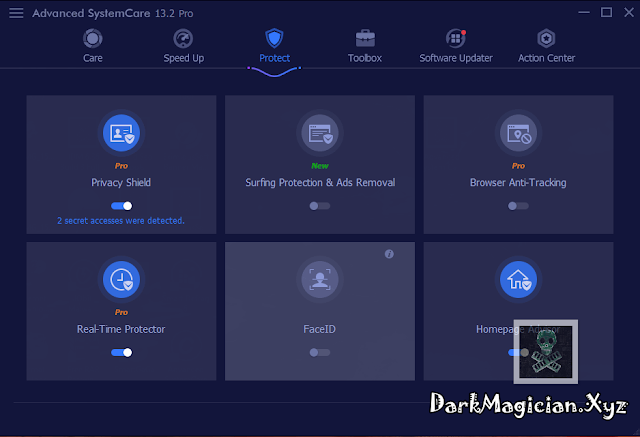The image size is (640, 437).
Task: Switch to the Speed Up tab label
Action: tap(184, 58)
